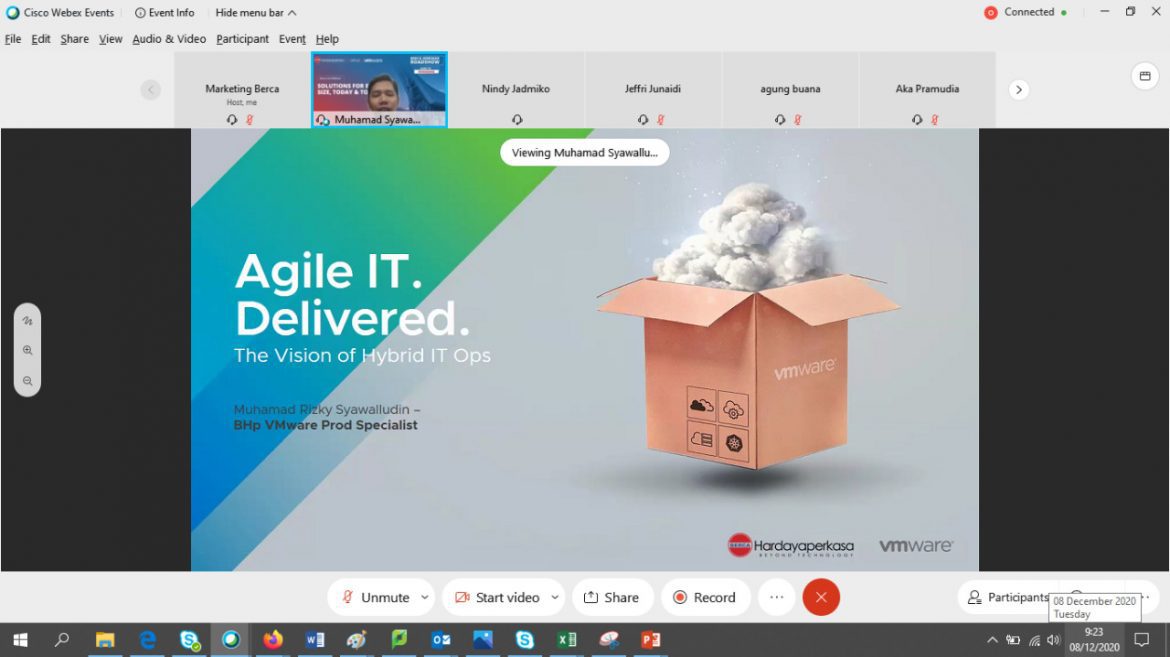Click Jeffri Junaidi's muted microphone icon
Viewport: 1170px width, 657px height.
tap(660, 119)
